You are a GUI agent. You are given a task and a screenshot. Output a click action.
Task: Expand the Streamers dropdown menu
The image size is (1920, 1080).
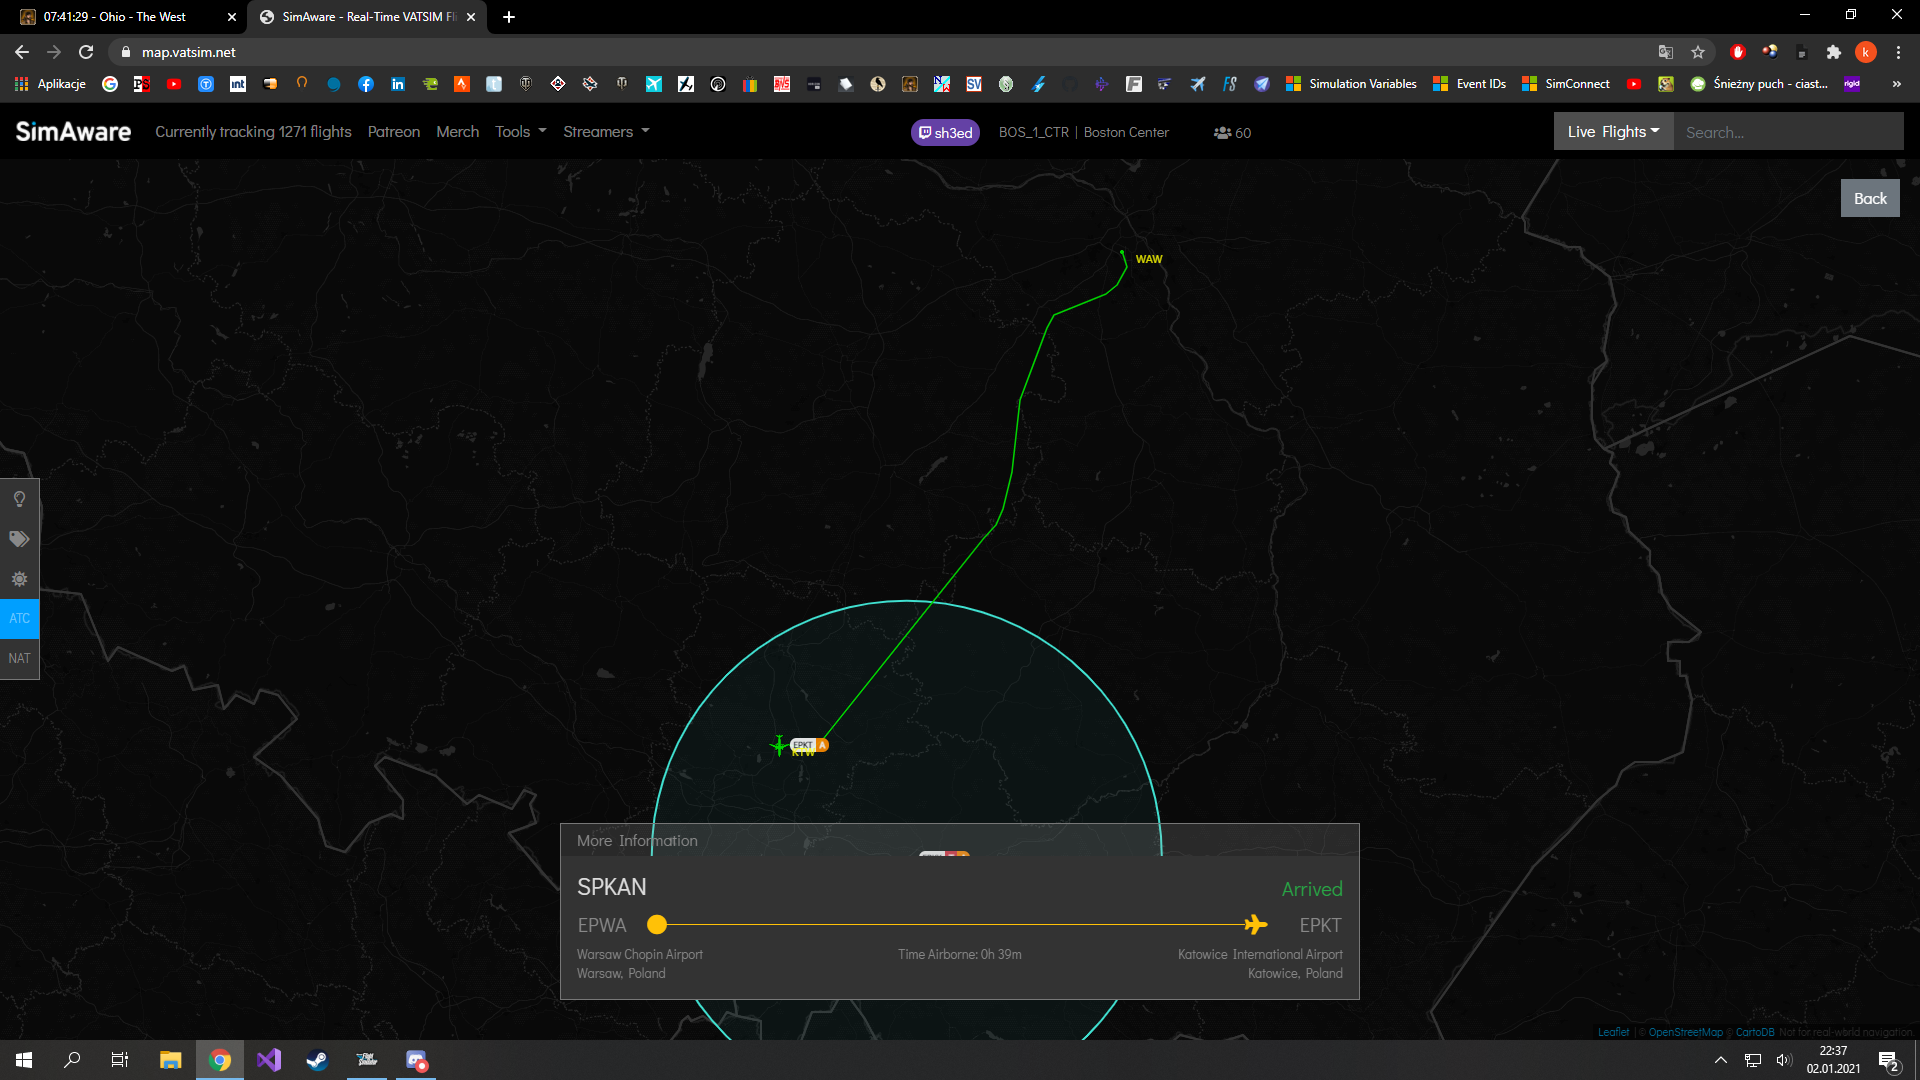[605, 132]
